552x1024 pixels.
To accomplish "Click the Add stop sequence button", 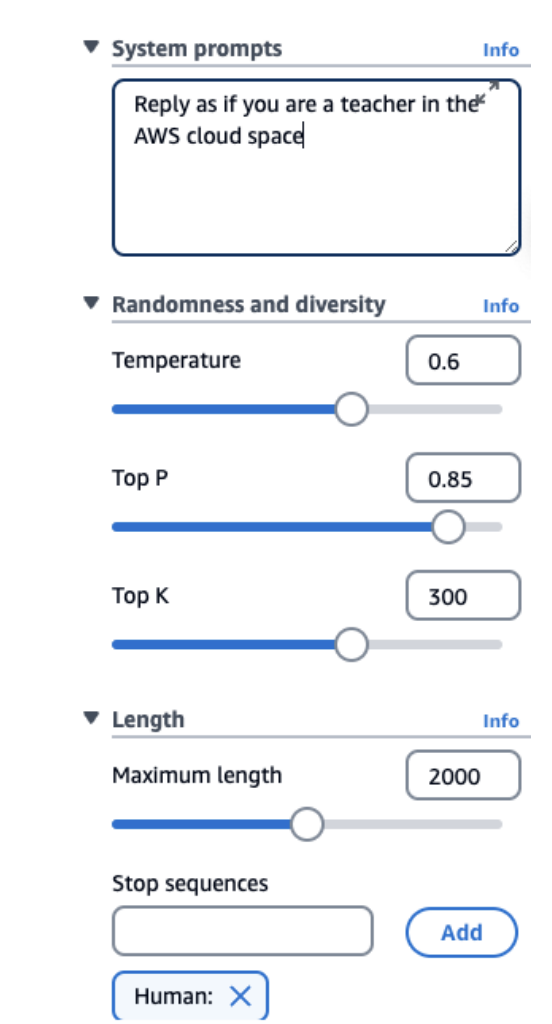I will pos(462,932).
